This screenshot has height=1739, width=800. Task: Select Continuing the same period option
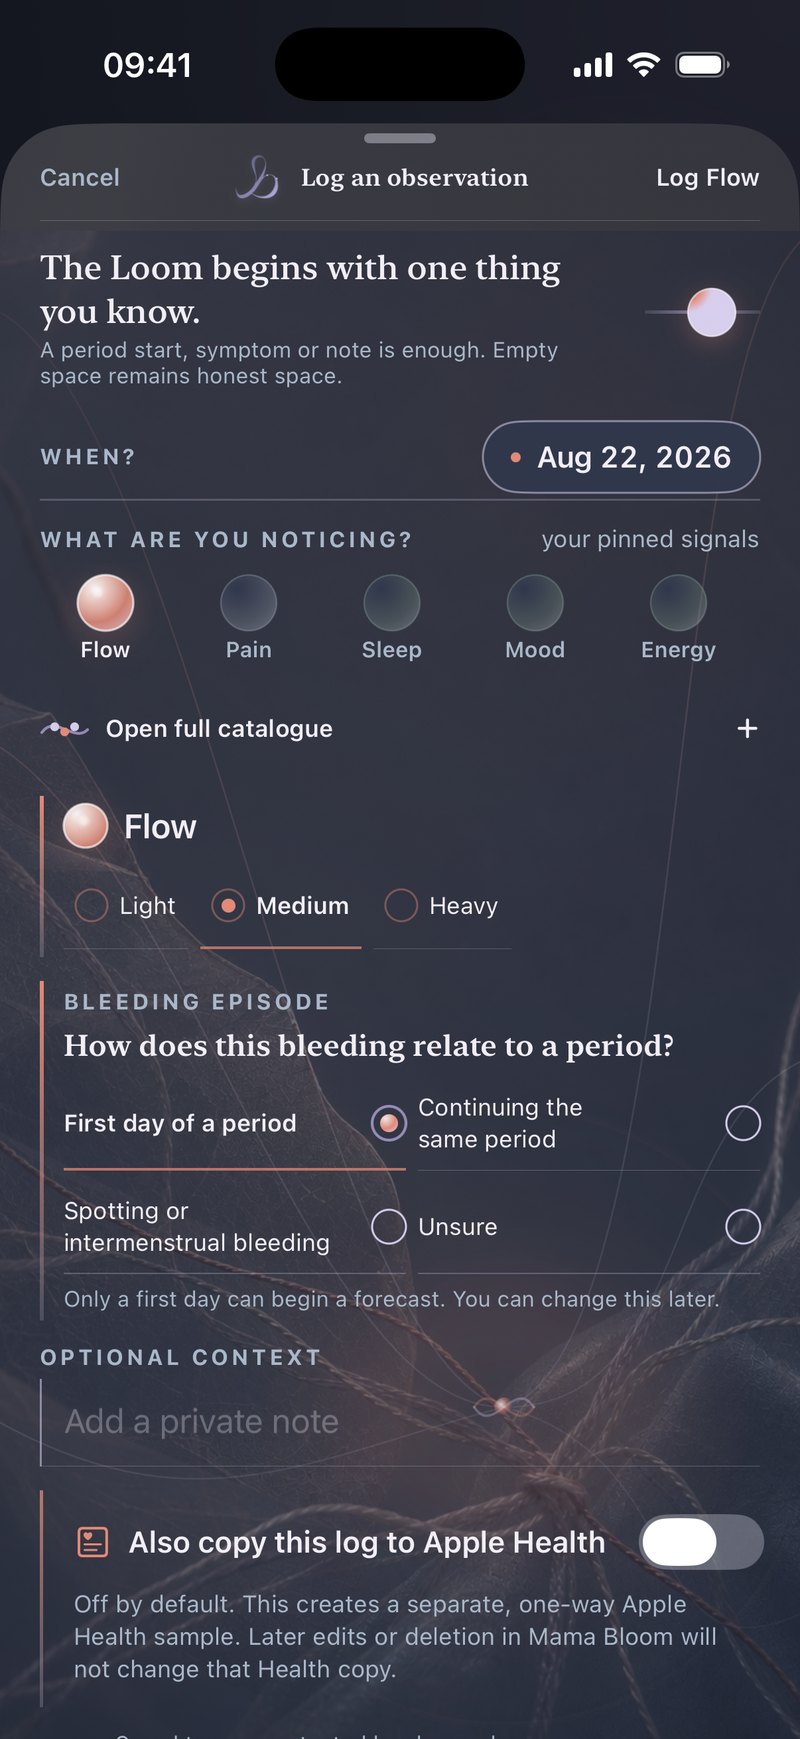coord(589,1123)
